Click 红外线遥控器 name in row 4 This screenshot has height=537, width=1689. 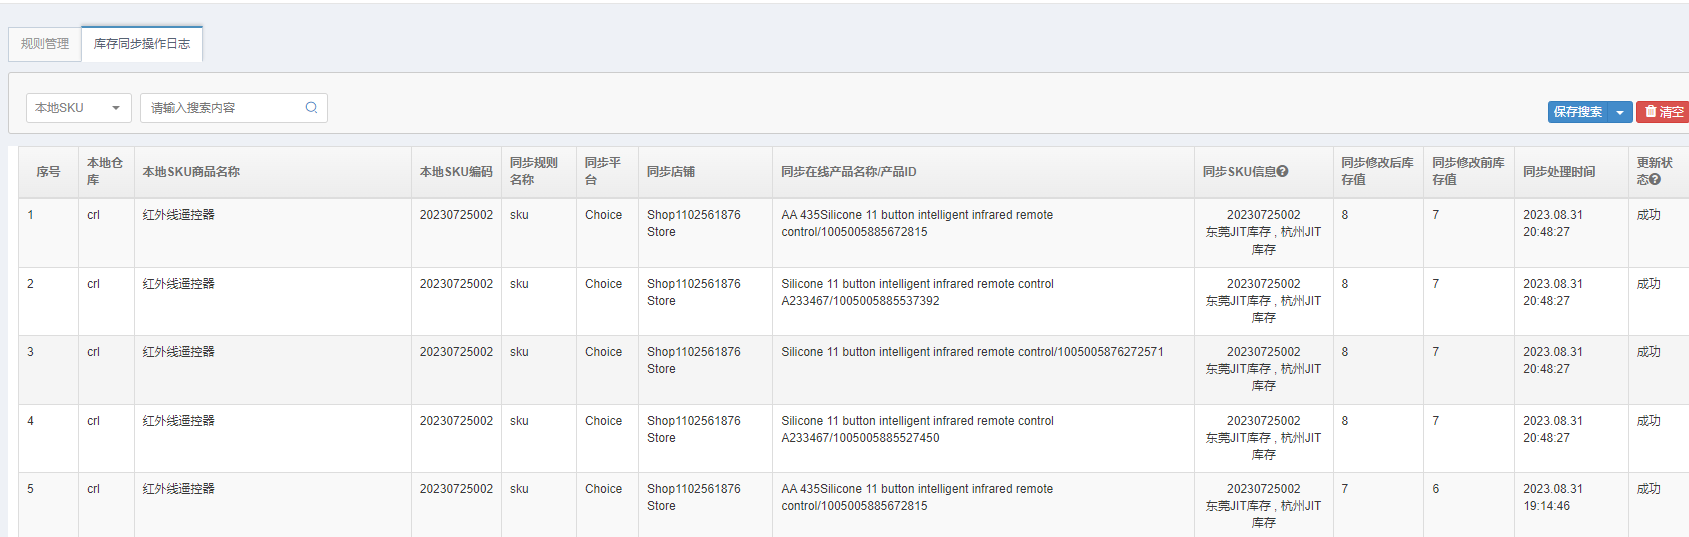tap(179, 421)
